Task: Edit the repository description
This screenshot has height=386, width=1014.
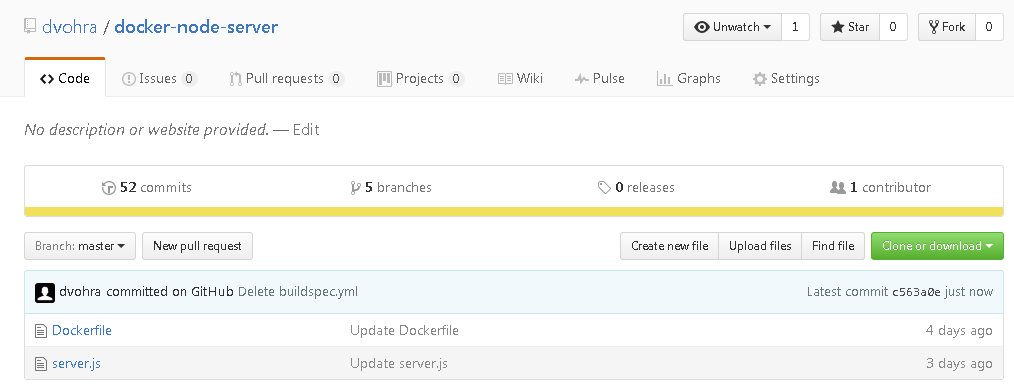Action: [x=306, y=130]
